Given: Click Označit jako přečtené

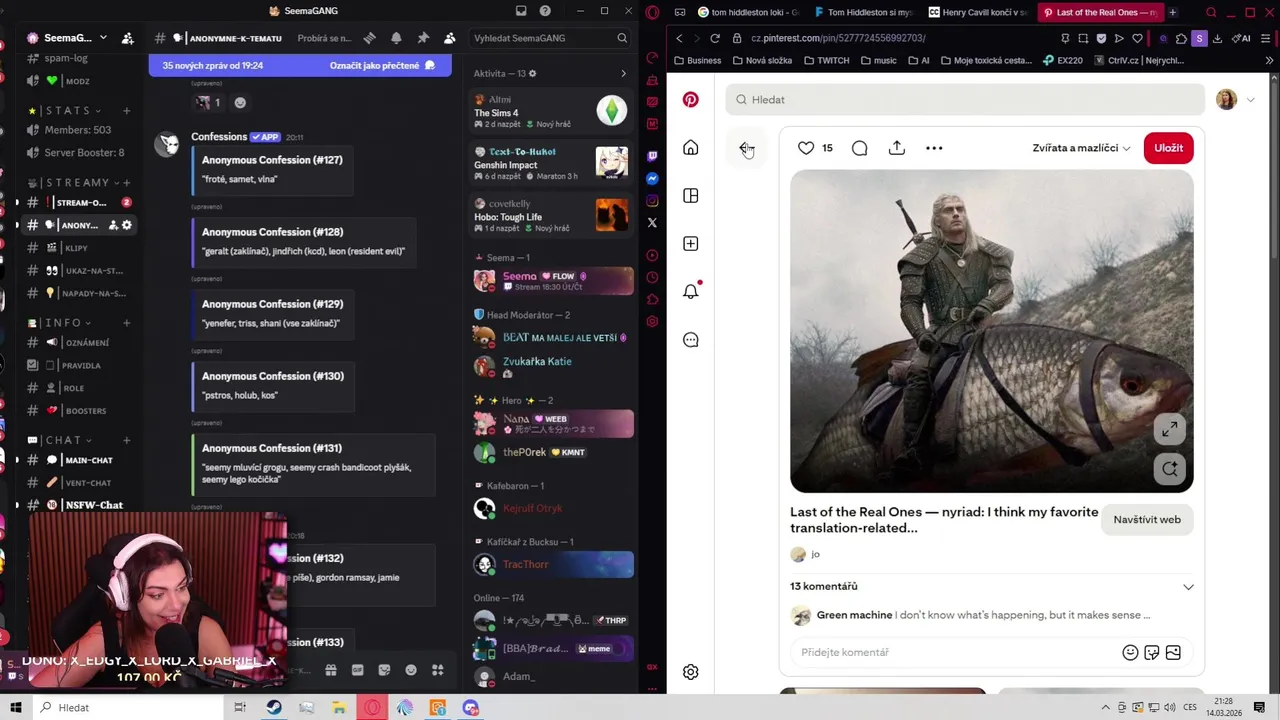Looking at the screenshot, I should pos(382,65).
